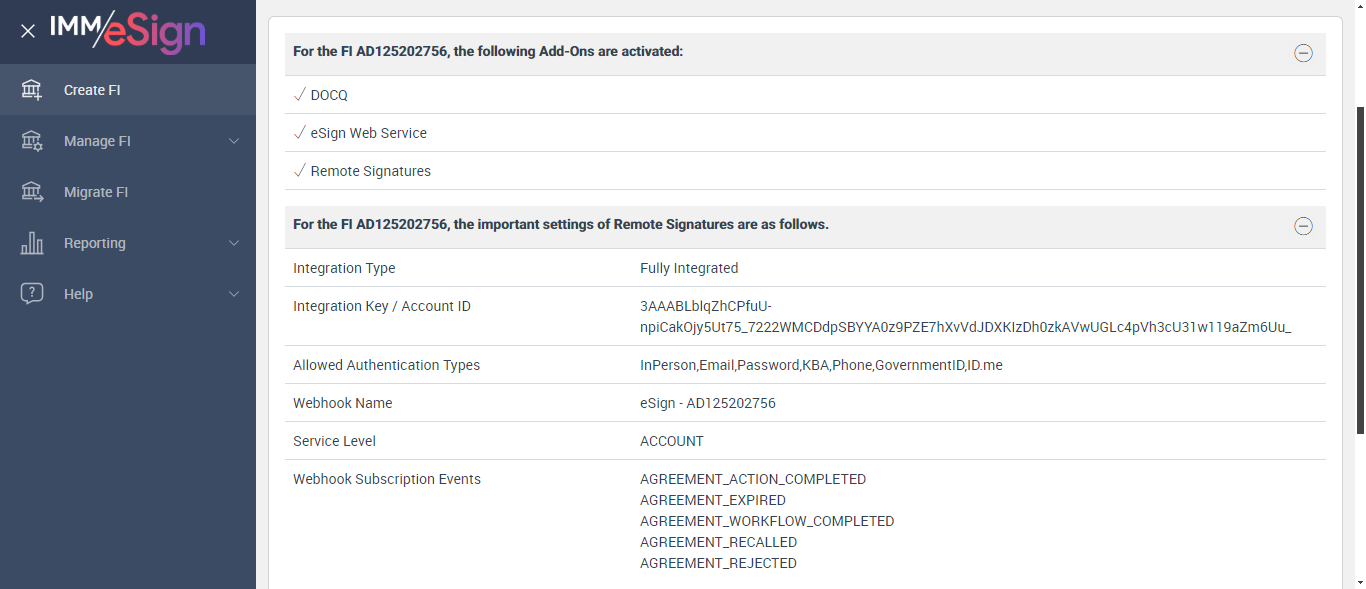1366x589 pixels.
Task: Click the Add-Ons activated header text
Action: pos(488,51)
